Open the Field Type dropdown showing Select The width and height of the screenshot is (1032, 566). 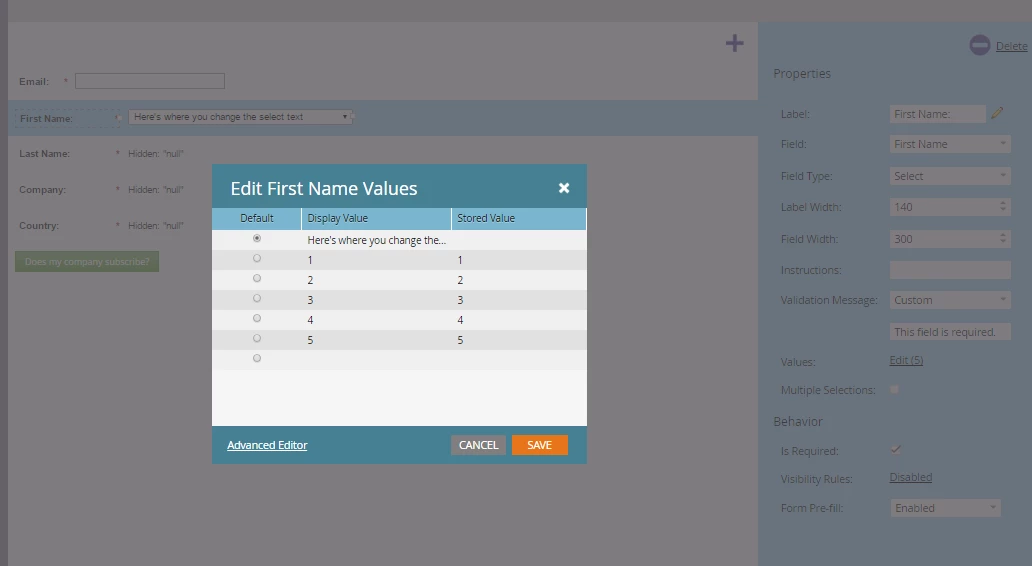tap(950, 176)
